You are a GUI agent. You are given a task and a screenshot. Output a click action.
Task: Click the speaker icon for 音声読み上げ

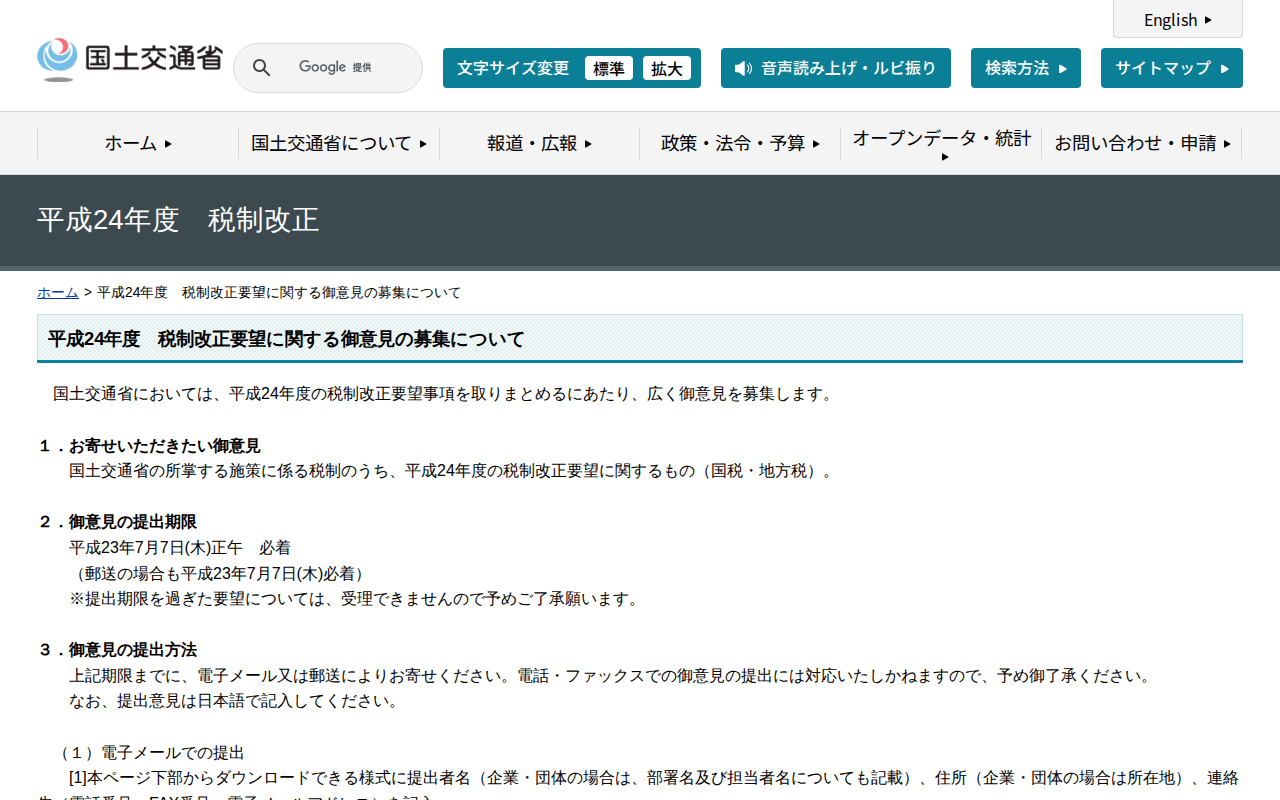coord(743,68)
